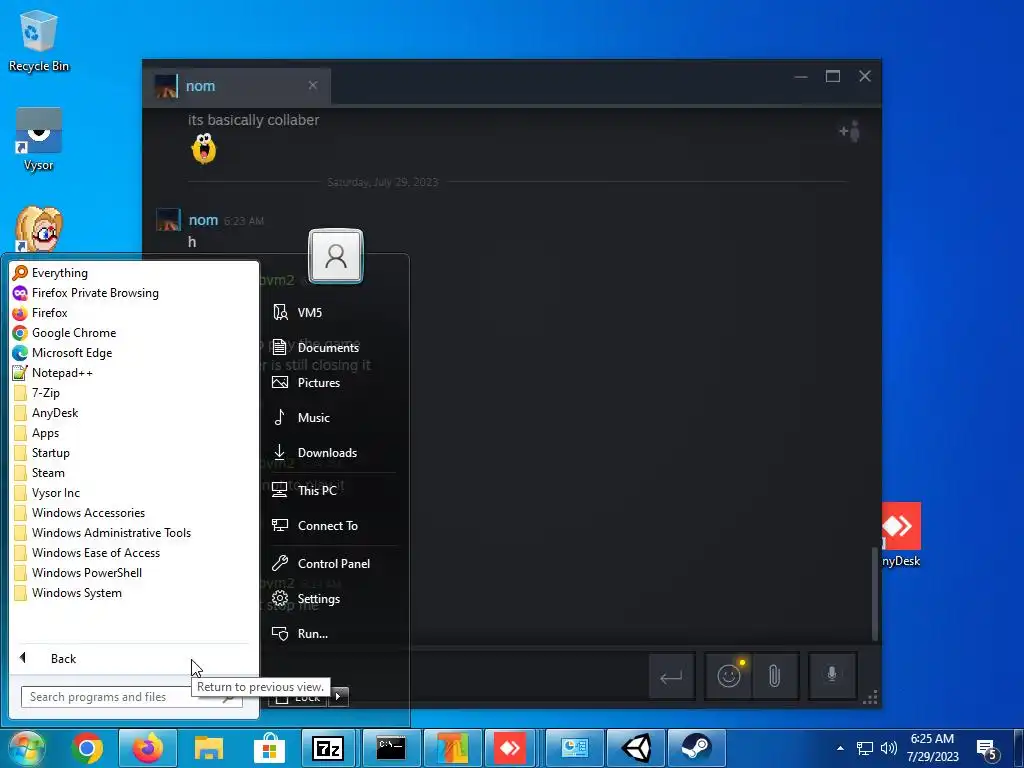Open the emoticon picker in chat
The width and height of the screenshot is (1024, 768).
[x=729, y=676]
